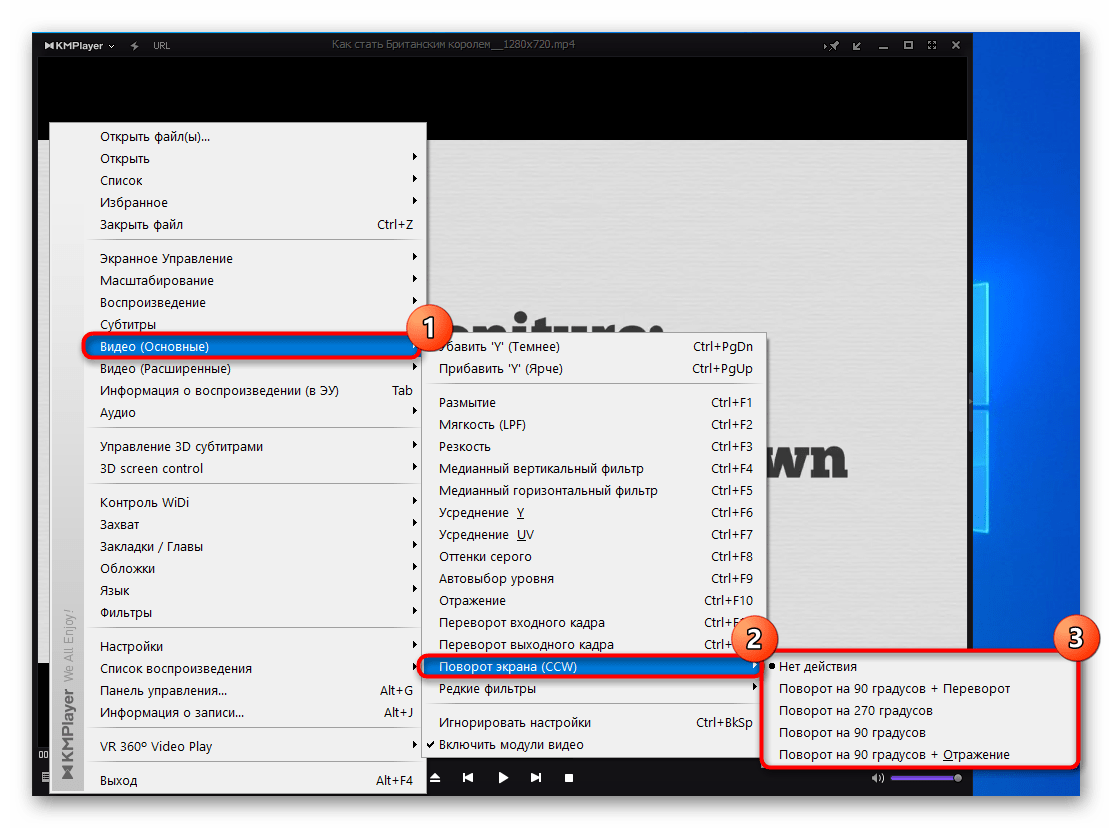Image resolution: width=1112 pixels, height=828 pixels.
Task: Open 'Список воспроизведения' entry
Action: [x=253, y=668]
